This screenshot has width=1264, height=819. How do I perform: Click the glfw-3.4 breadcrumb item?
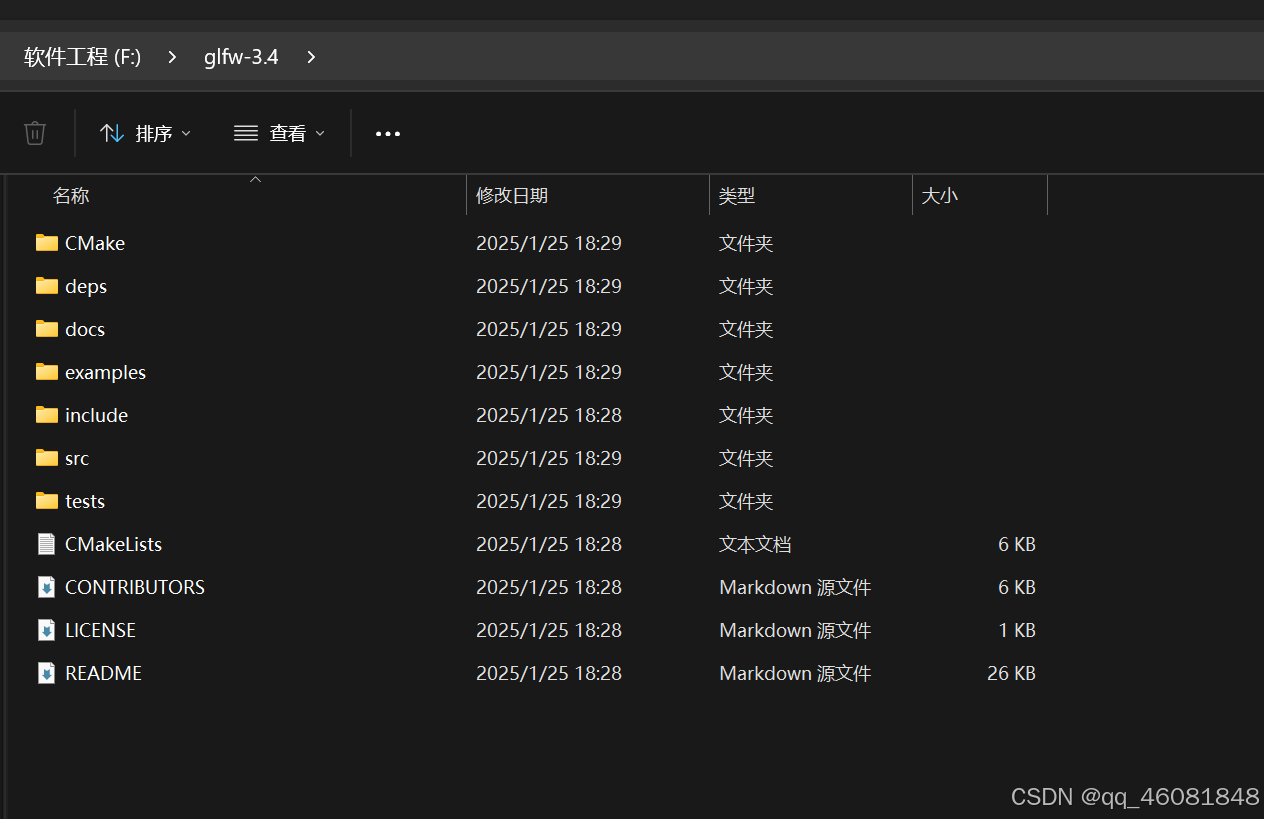pos(240,57)
